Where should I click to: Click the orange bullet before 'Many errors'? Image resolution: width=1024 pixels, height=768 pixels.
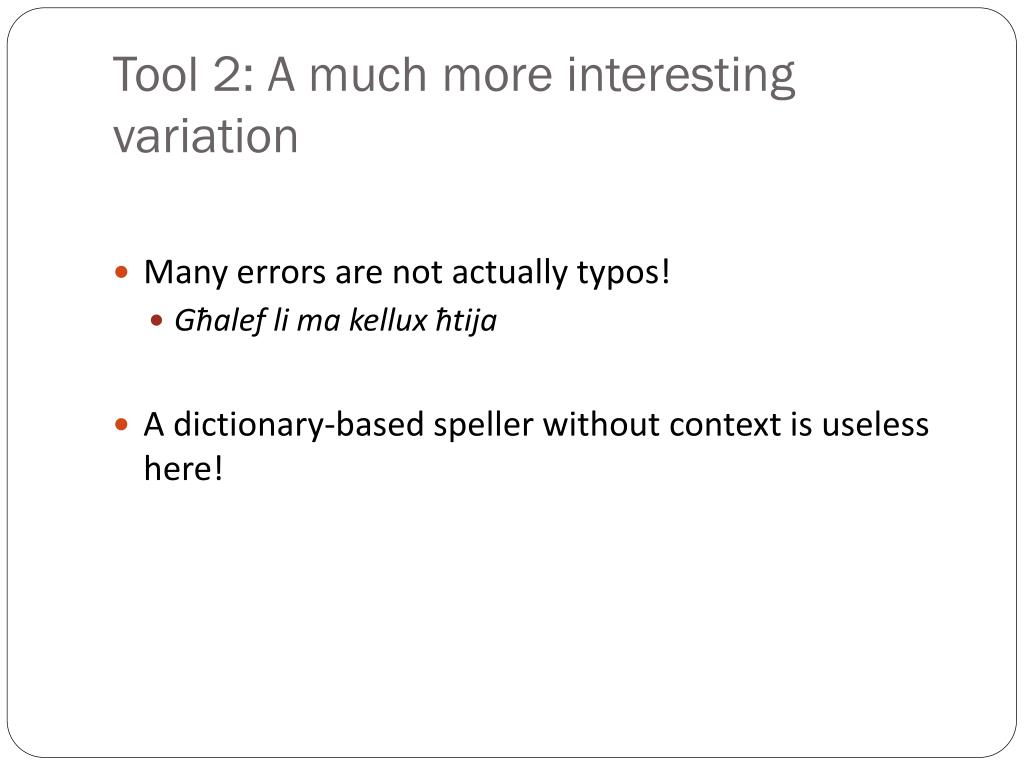click(x=121, y=272)
